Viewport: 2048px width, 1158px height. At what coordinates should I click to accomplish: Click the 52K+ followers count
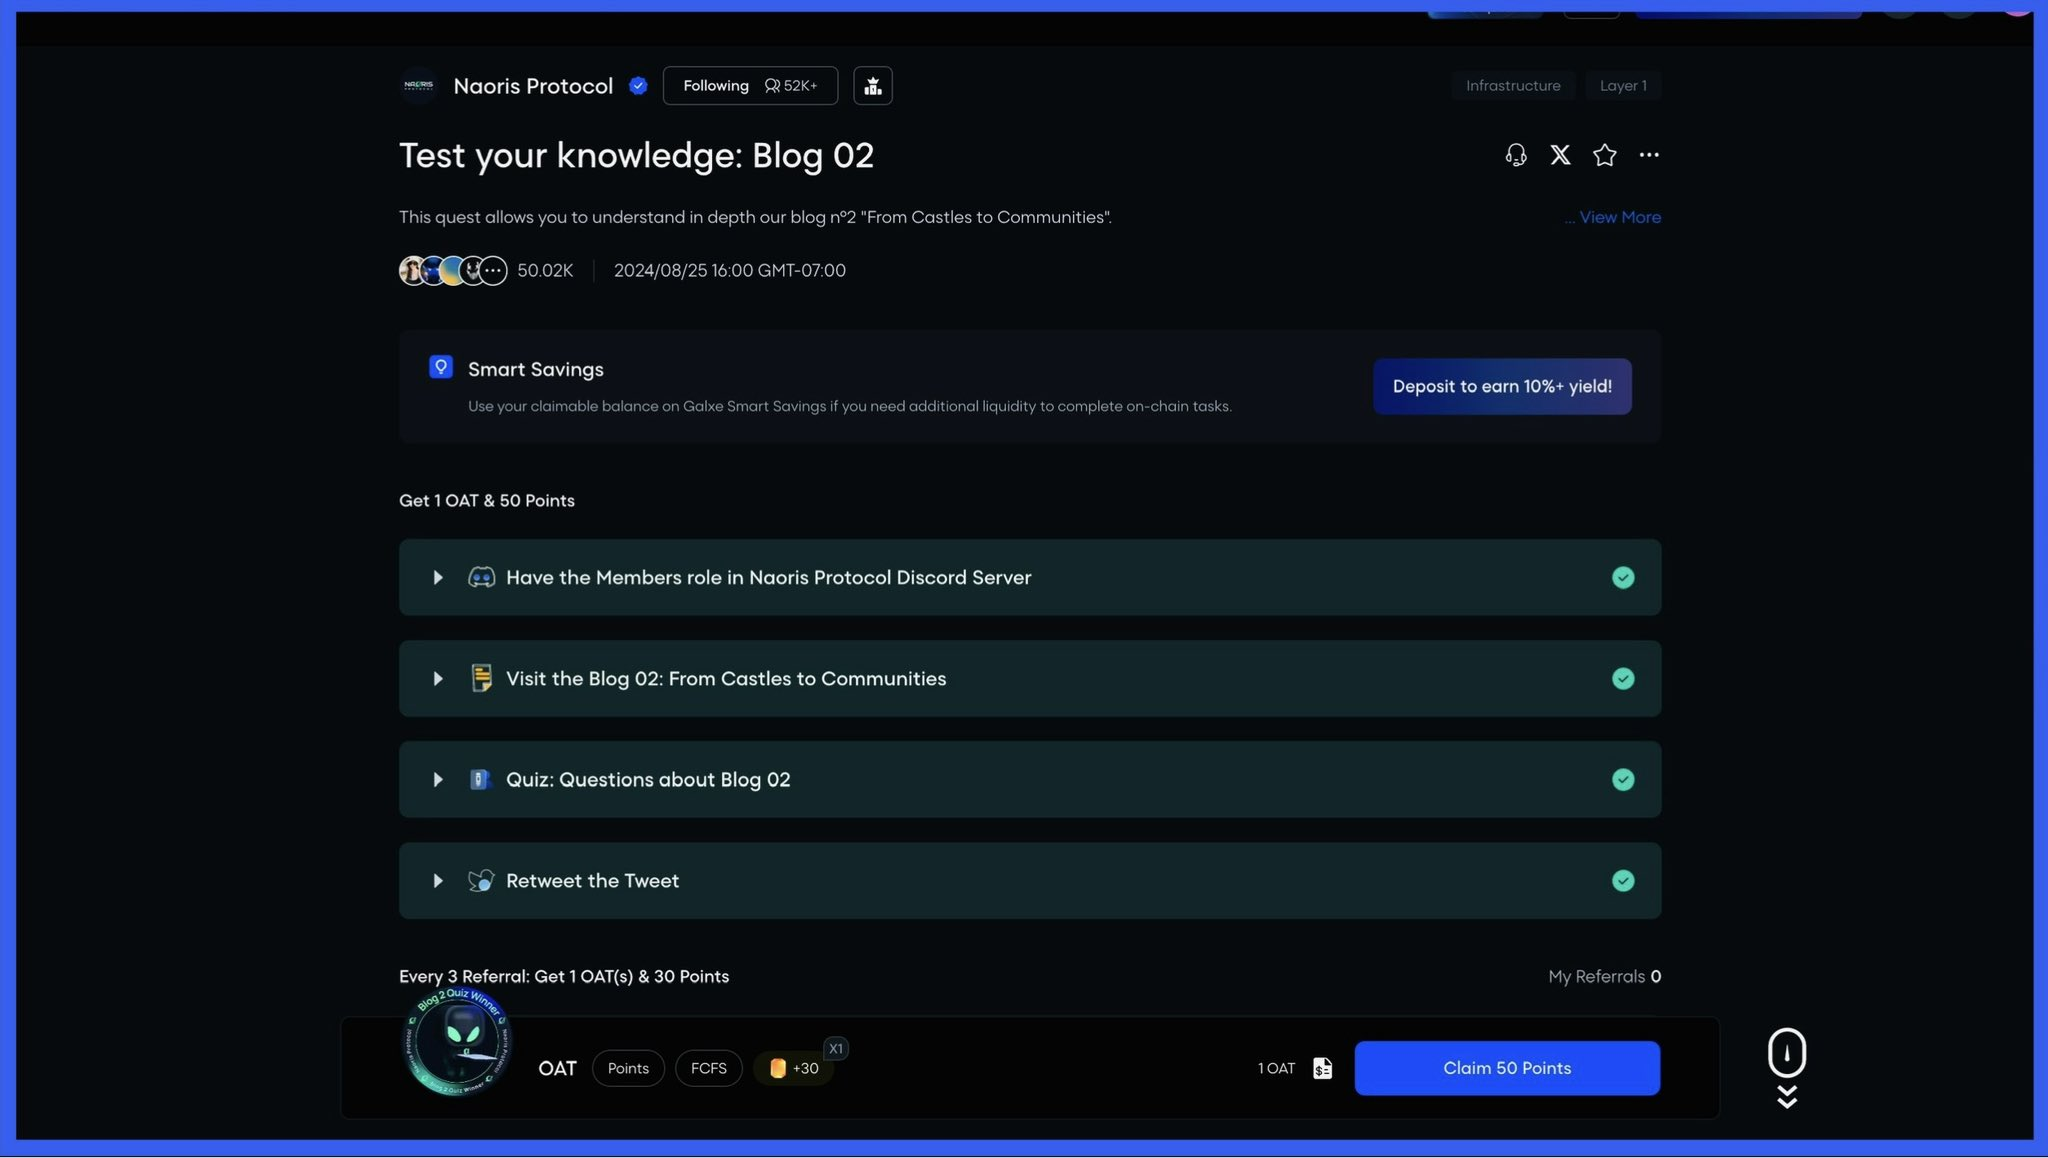pos(791,86)
